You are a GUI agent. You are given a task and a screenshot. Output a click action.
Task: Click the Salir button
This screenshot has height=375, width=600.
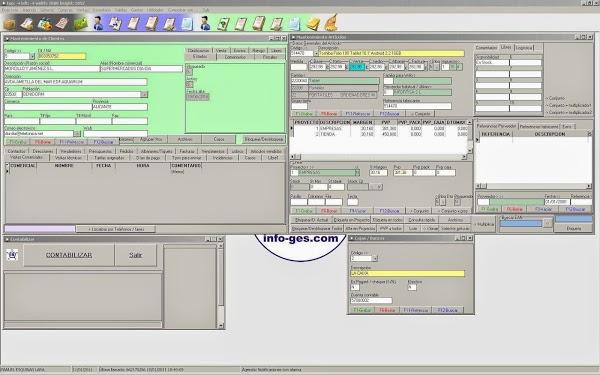click(x=135, y=255)
